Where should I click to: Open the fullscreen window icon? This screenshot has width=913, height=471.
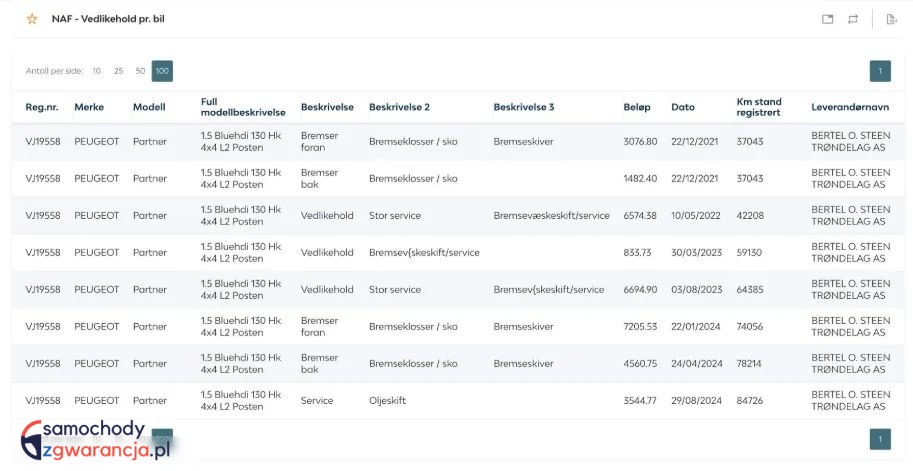(827, 19)
